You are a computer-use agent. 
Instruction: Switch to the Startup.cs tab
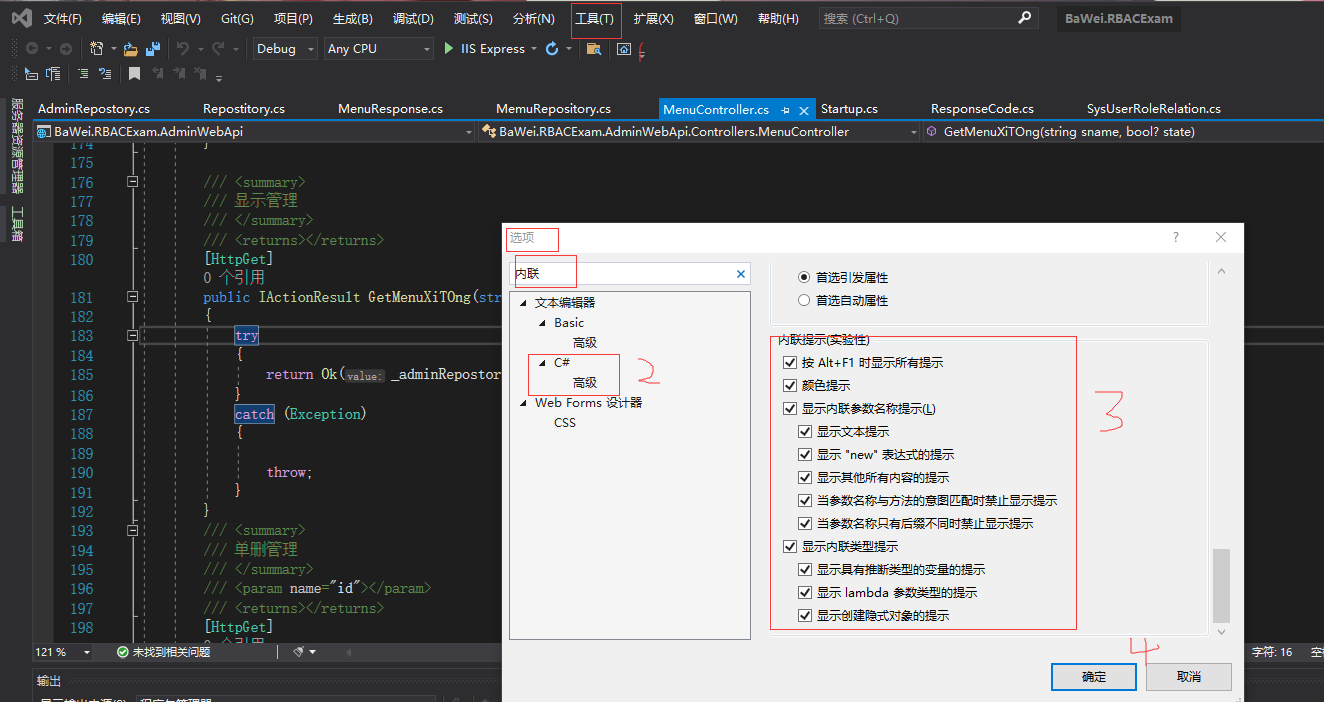click(x=849, y=109)
